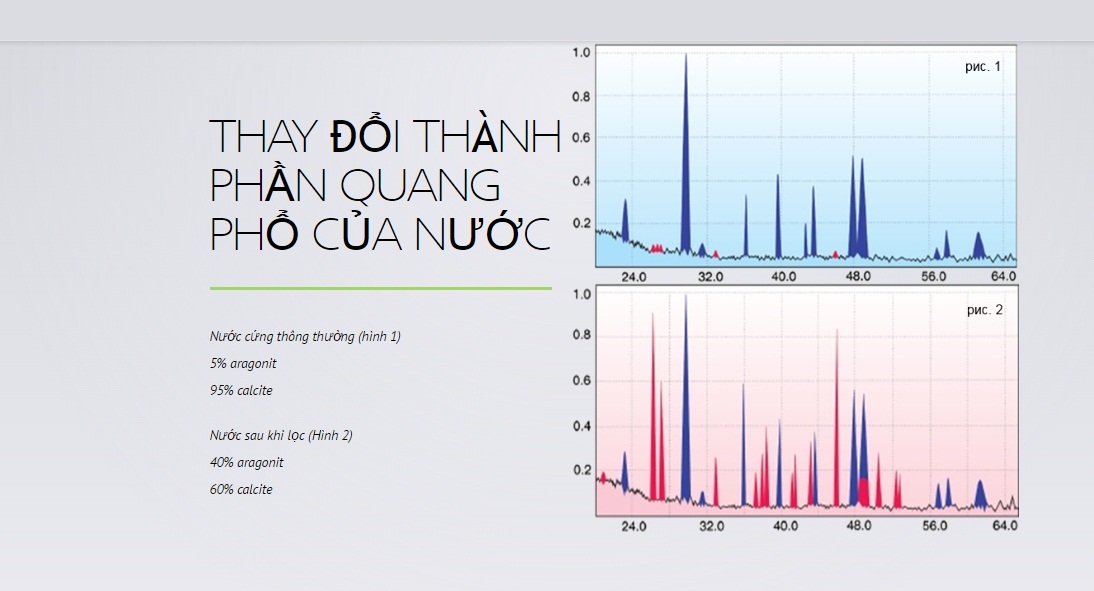Click the "60% calcite" line
Viewport: 1094px width, 591px height.
(241, 490)
